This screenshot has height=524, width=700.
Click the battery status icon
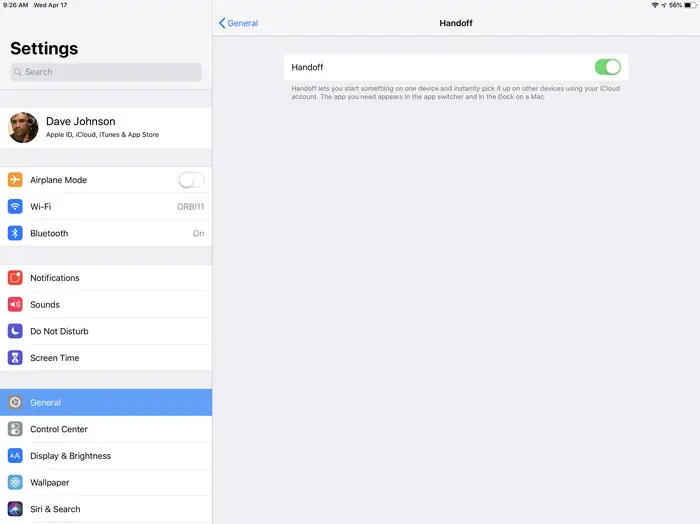(690, 5)
